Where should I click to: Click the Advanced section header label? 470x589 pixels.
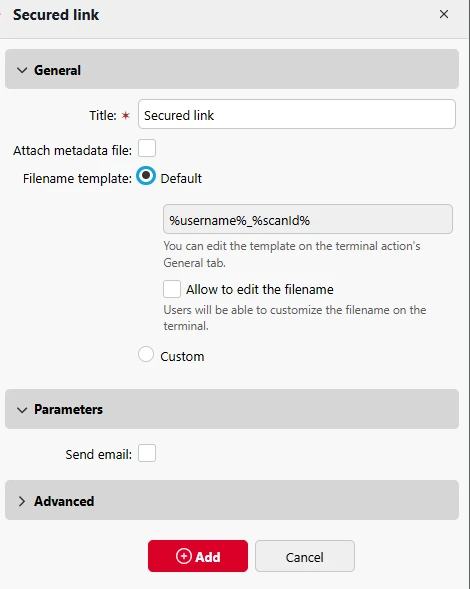click(x=64, y=501)
